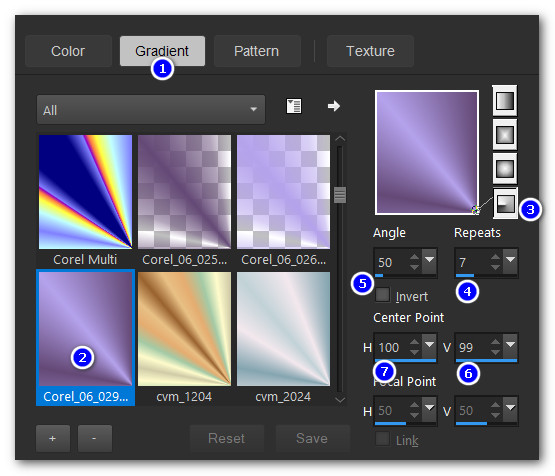Viewport: 555px width, 476px height.
Task: Switch to the Color tab
Action: coord(68,51)
